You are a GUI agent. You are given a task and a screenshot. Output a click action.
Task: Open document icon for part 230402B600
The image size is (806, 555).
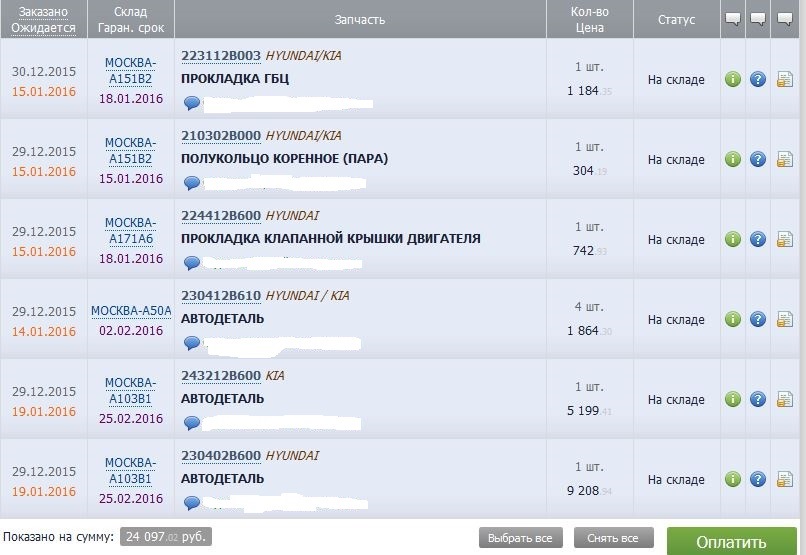coord(785,479)
